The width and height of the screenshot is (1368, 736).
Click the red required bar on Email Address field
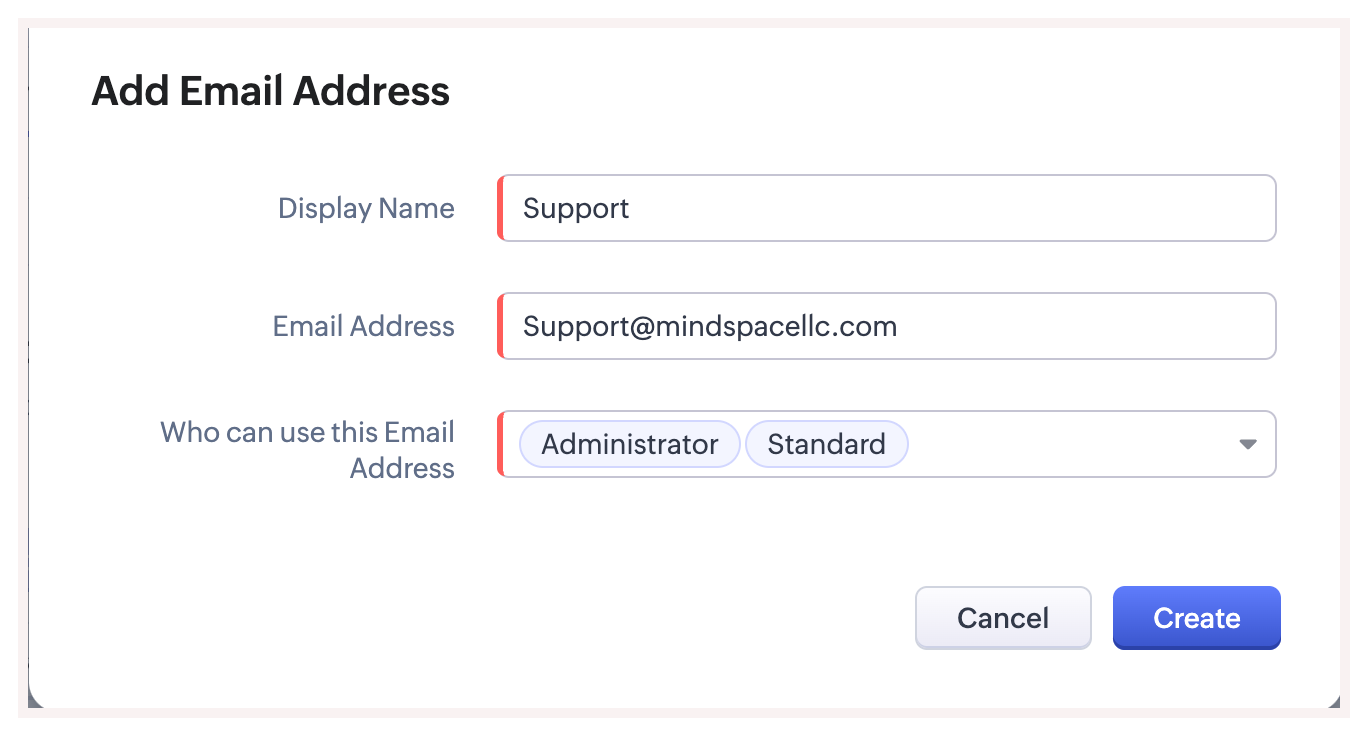[500, 326]
